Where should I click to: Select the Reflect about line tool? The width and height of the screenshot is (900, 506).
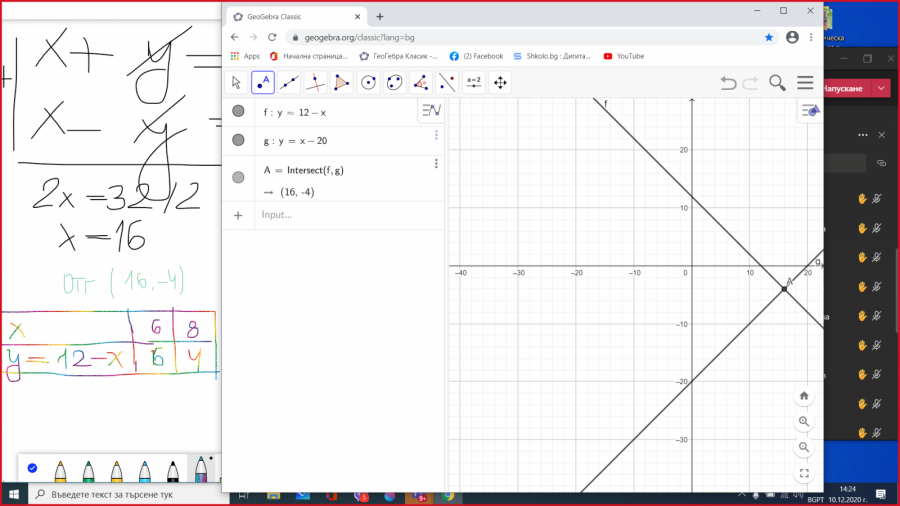click(448, 83)
